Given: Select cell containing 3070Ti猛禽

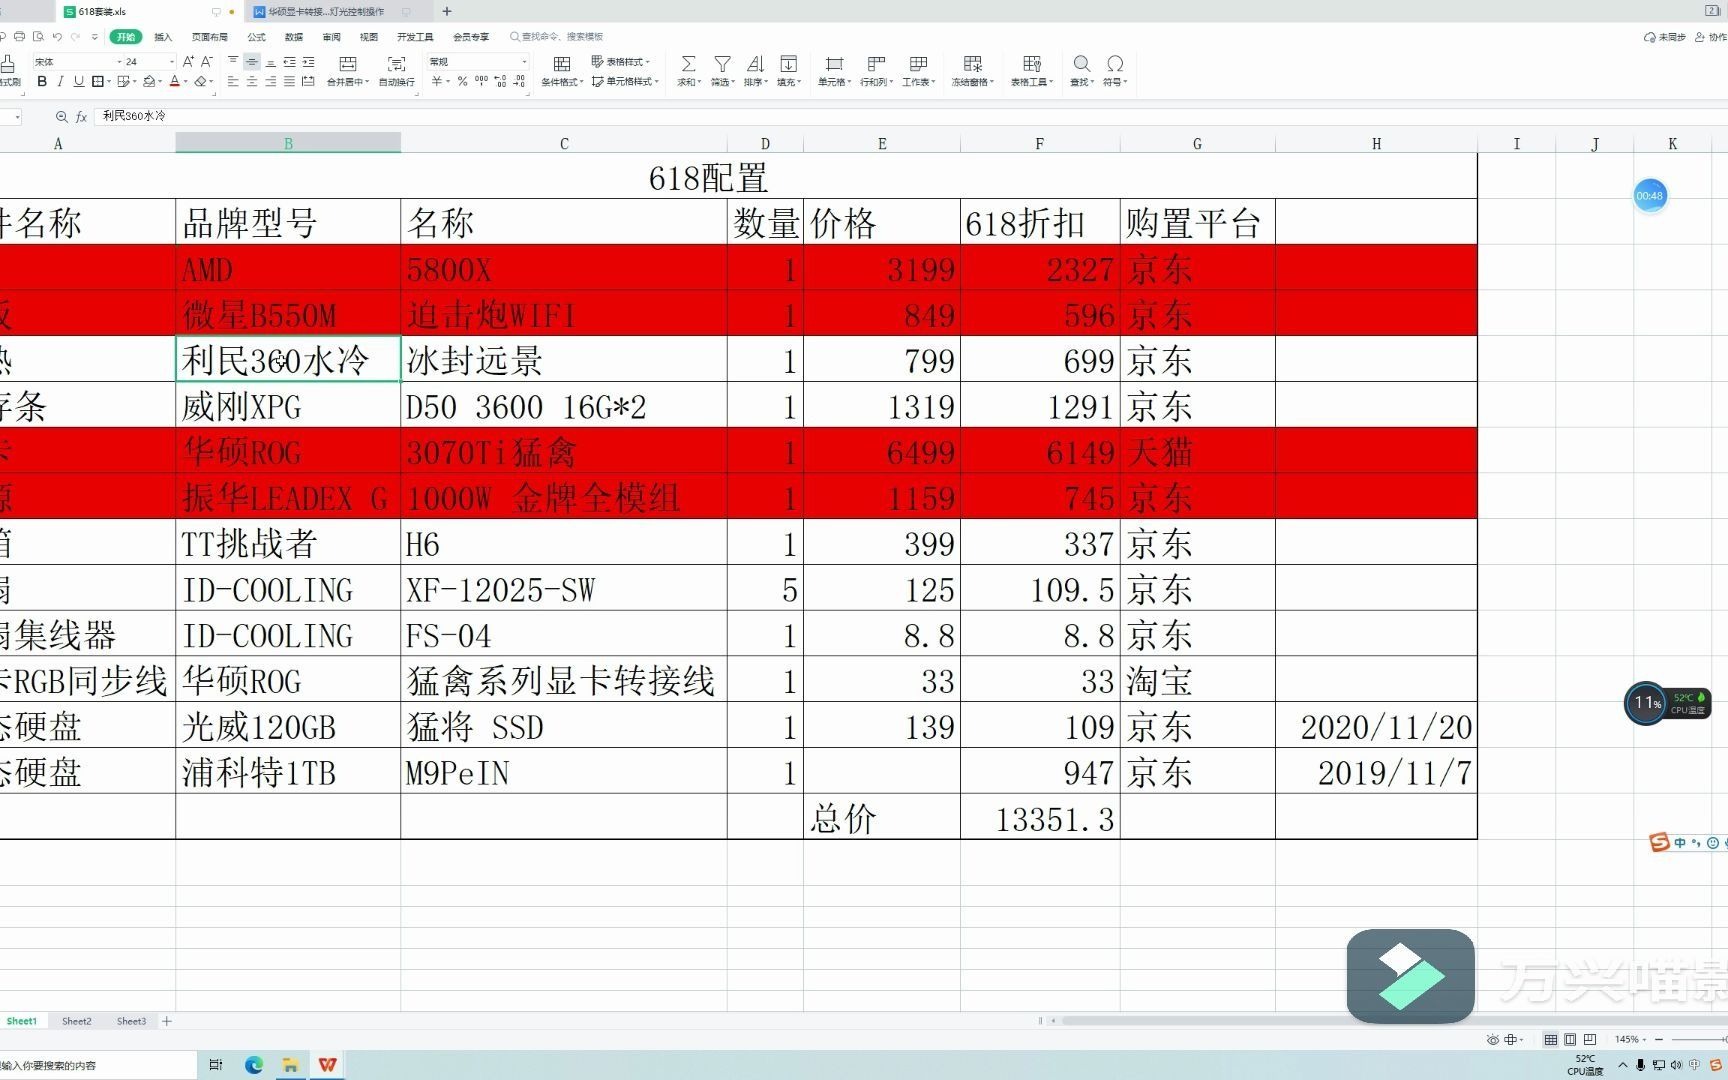Looking at the screenshot, I should tap(563, 451).
